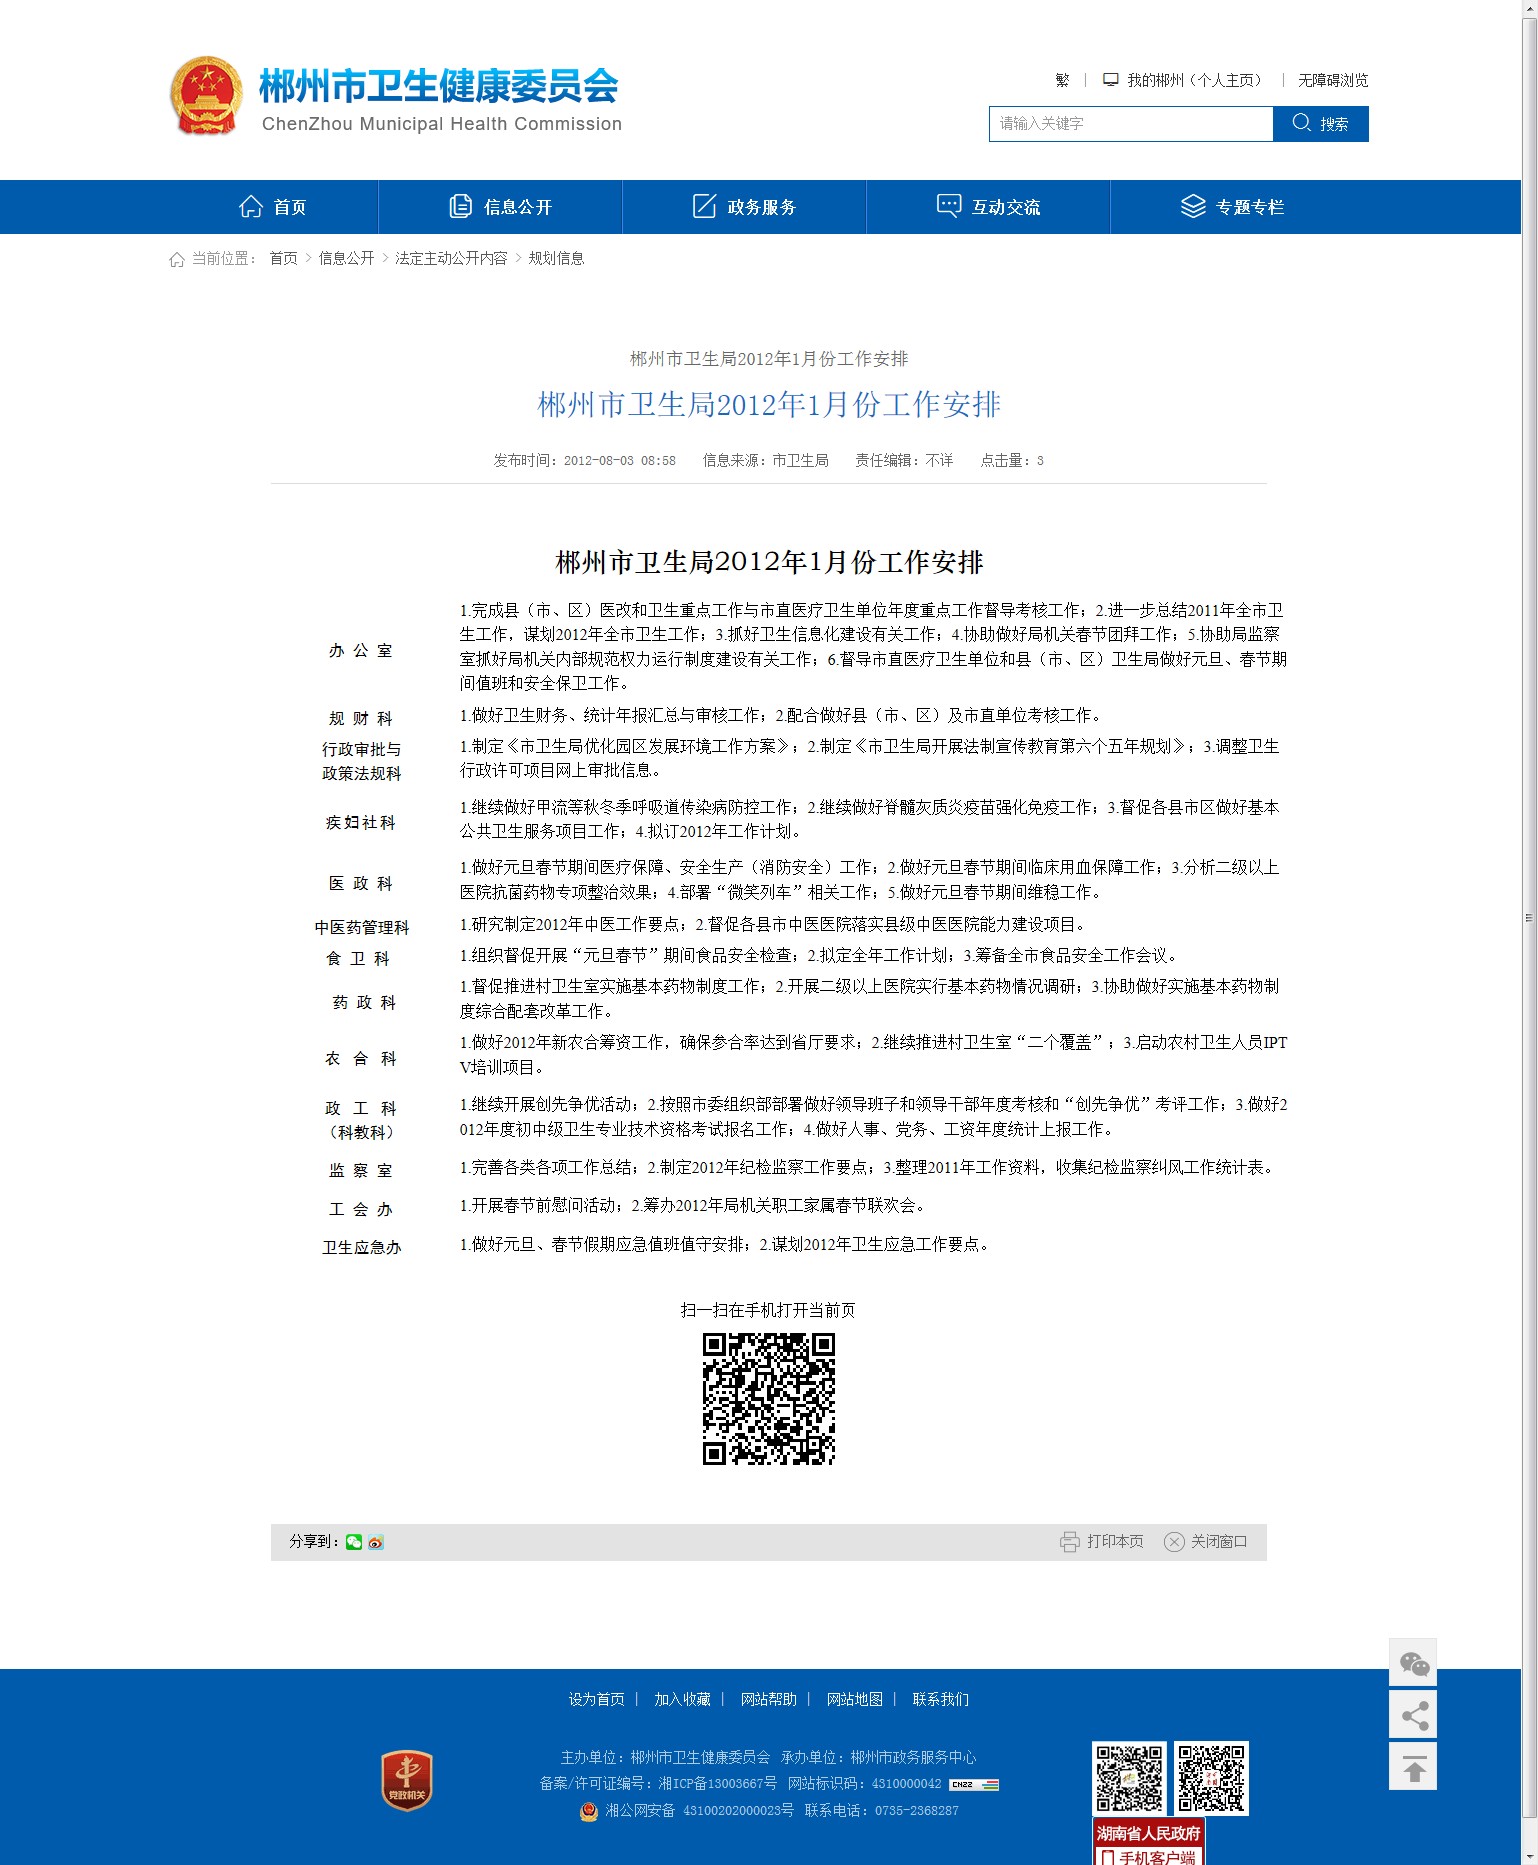The width and height of the screenshot is (1538, 1865).
Task: Click the 办公室 row label
Action: (x=361, y=650)
